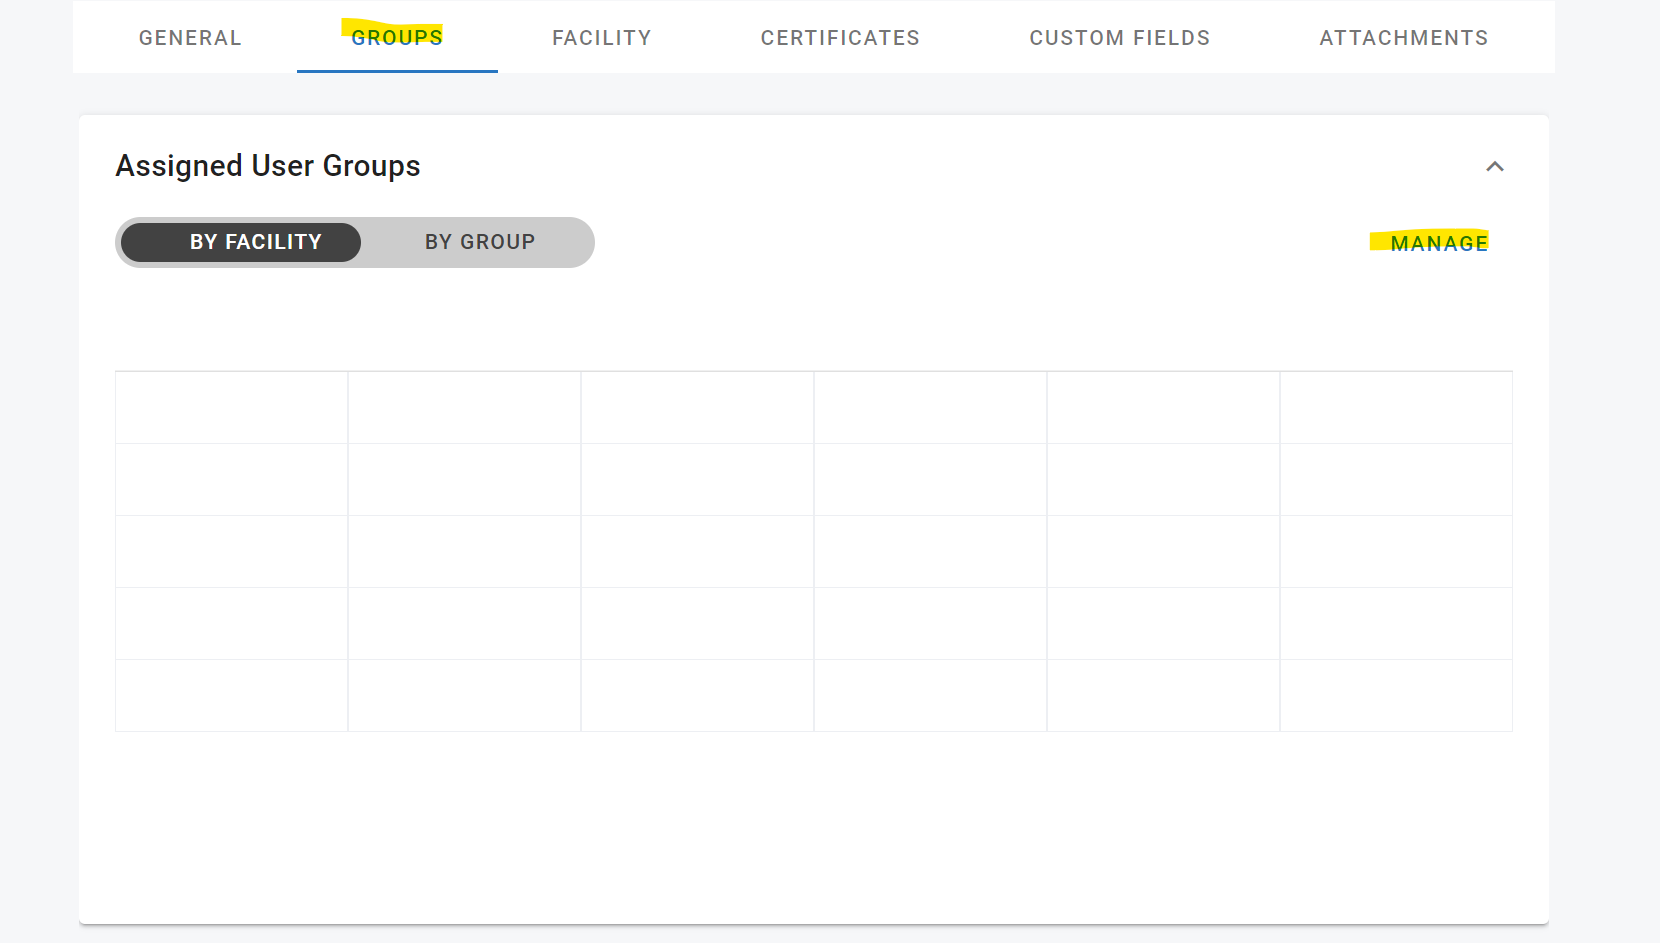Click third-row, third-column cell of empty grid
The width and height of the screenshot is (1660, 943).
(697, 552)
